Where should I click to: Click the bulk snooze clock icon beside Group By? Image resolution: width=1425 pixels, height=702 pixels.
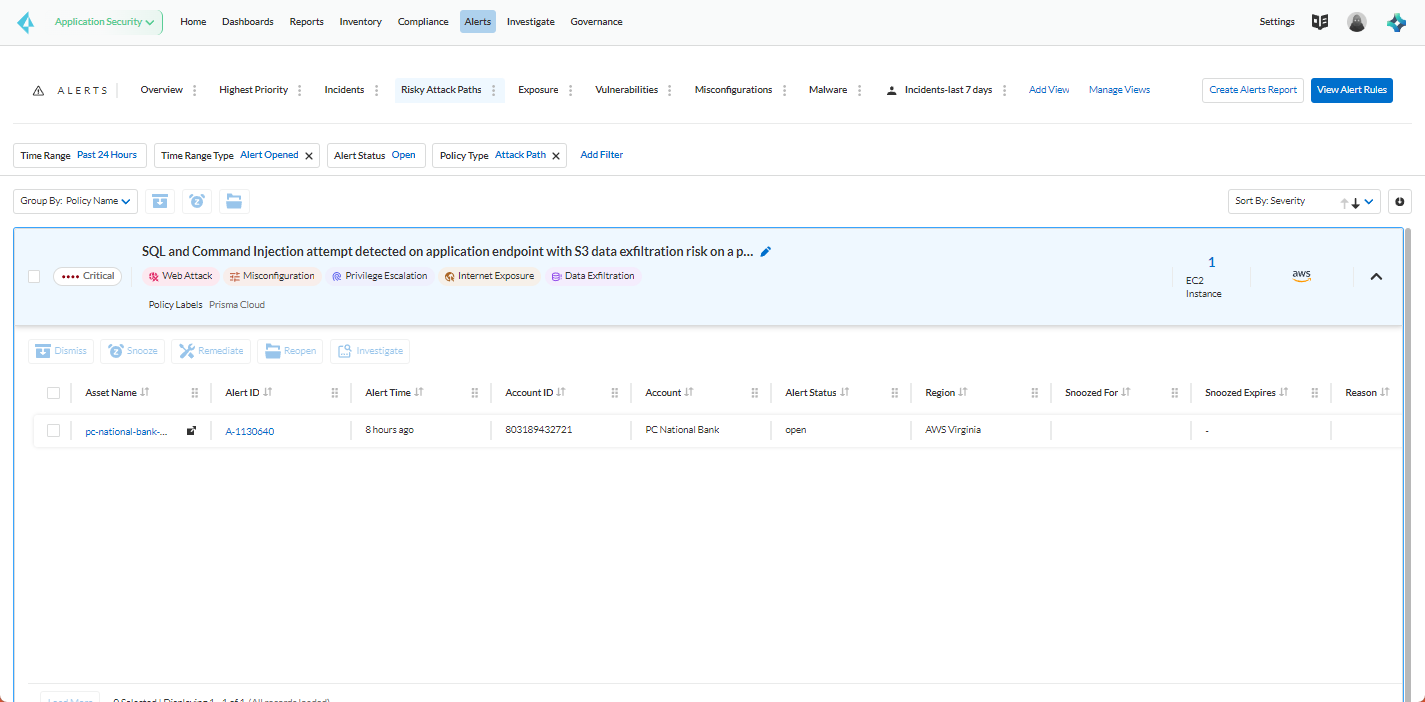click(x=197, y=201)
